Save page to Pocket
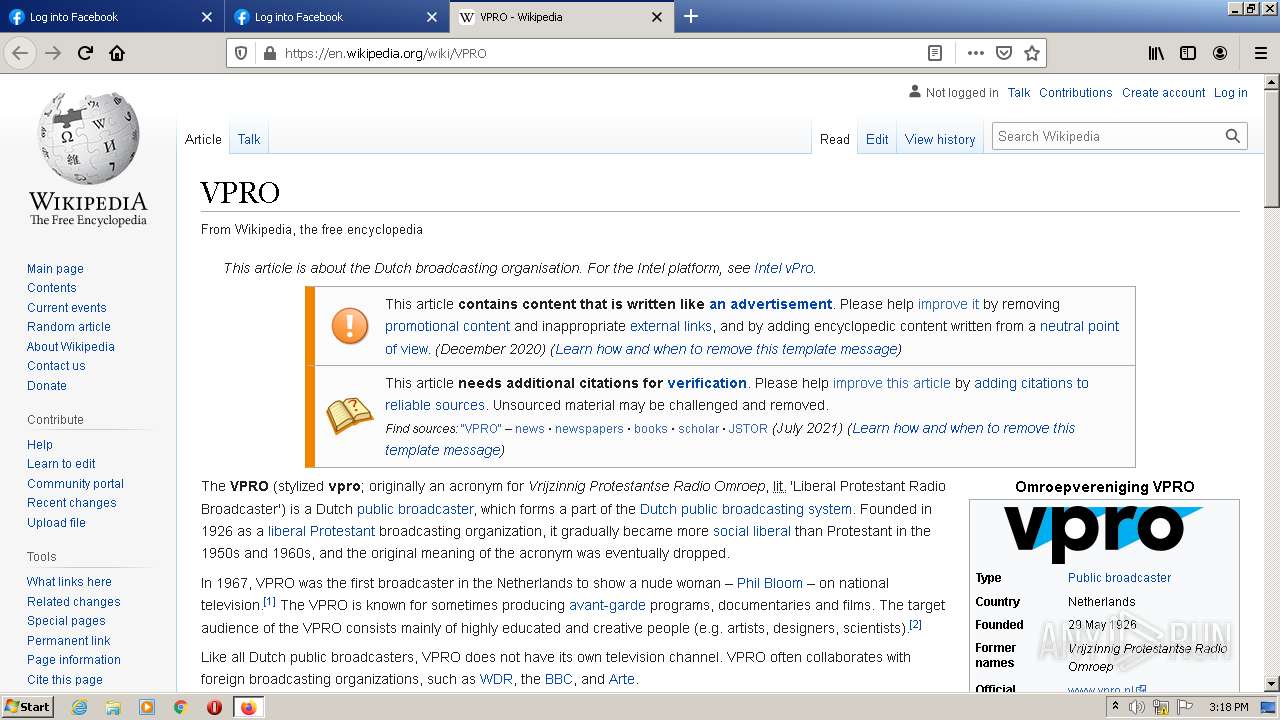This screenshot has width=1280, height=720. coord(1003,53)
